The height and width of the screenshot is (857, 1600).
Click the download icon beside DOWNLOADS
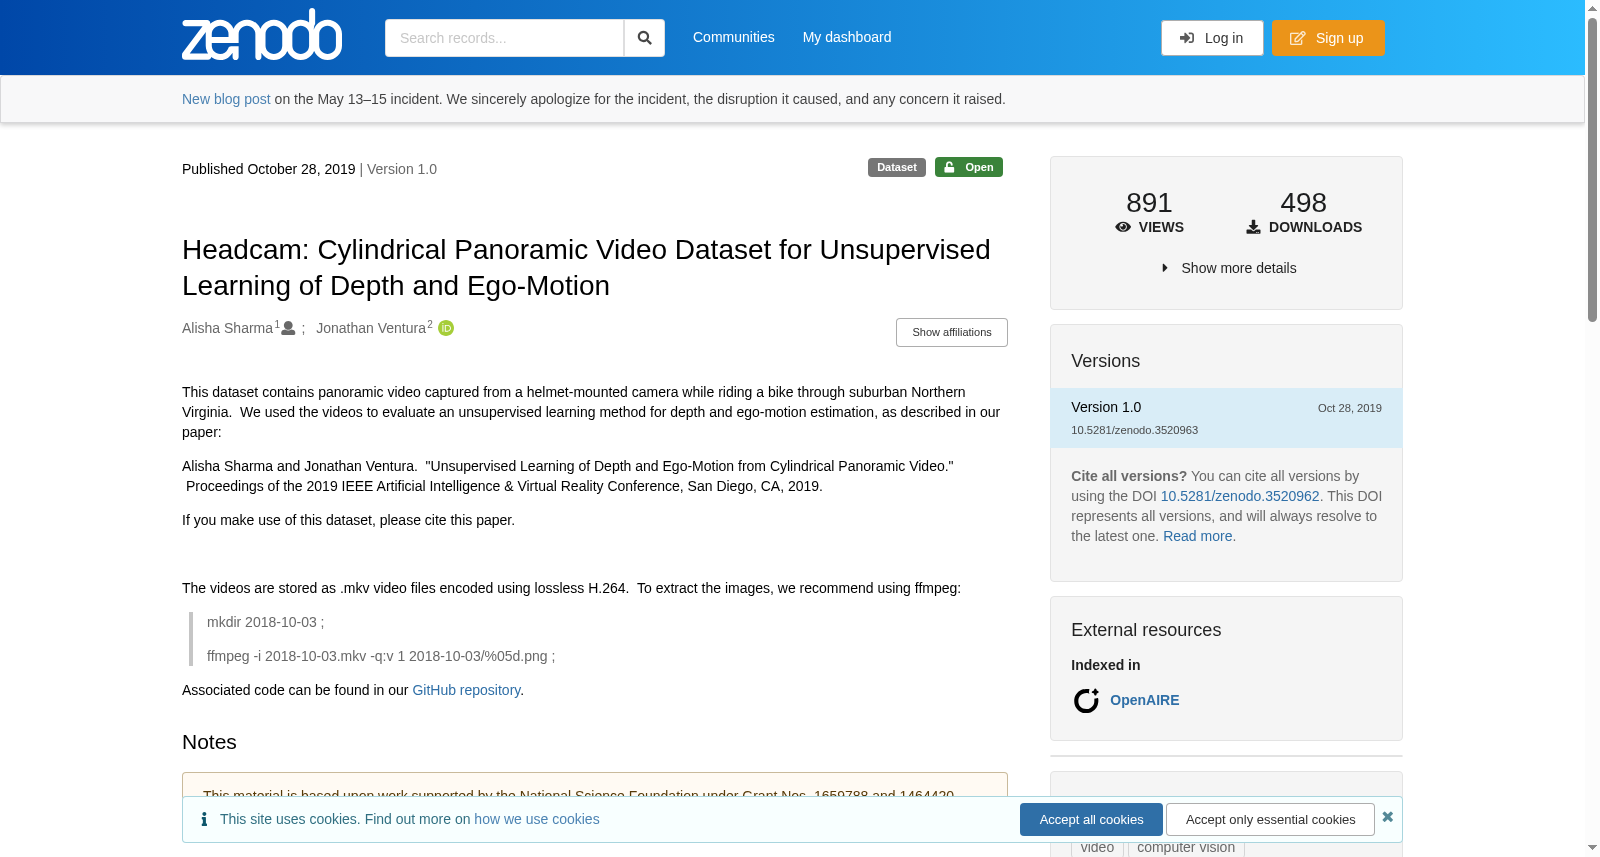click(1253, 227)
